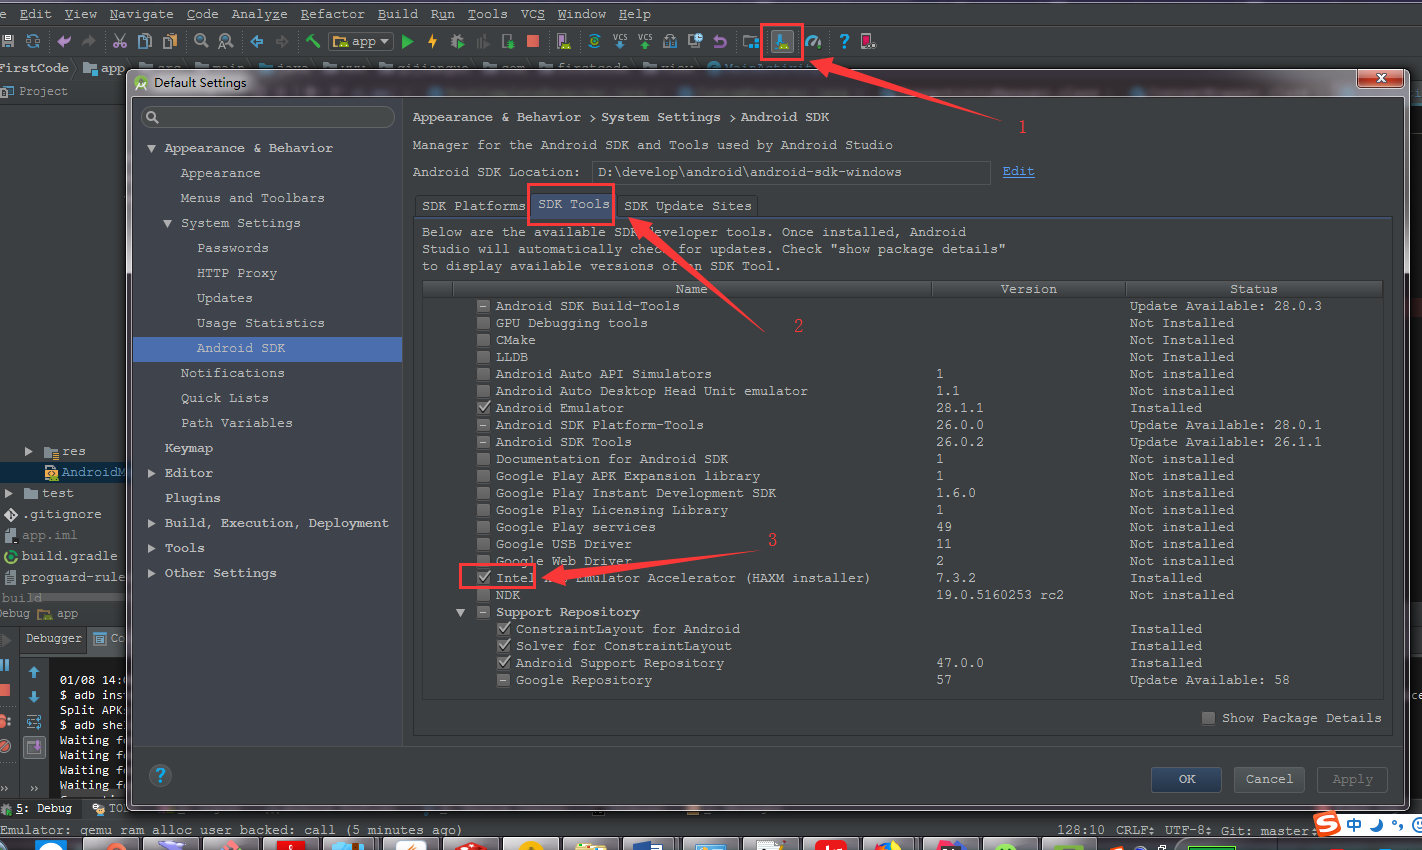1422x850 pixels.
Task: Click the Version column header
Action: coord(1028,289)
